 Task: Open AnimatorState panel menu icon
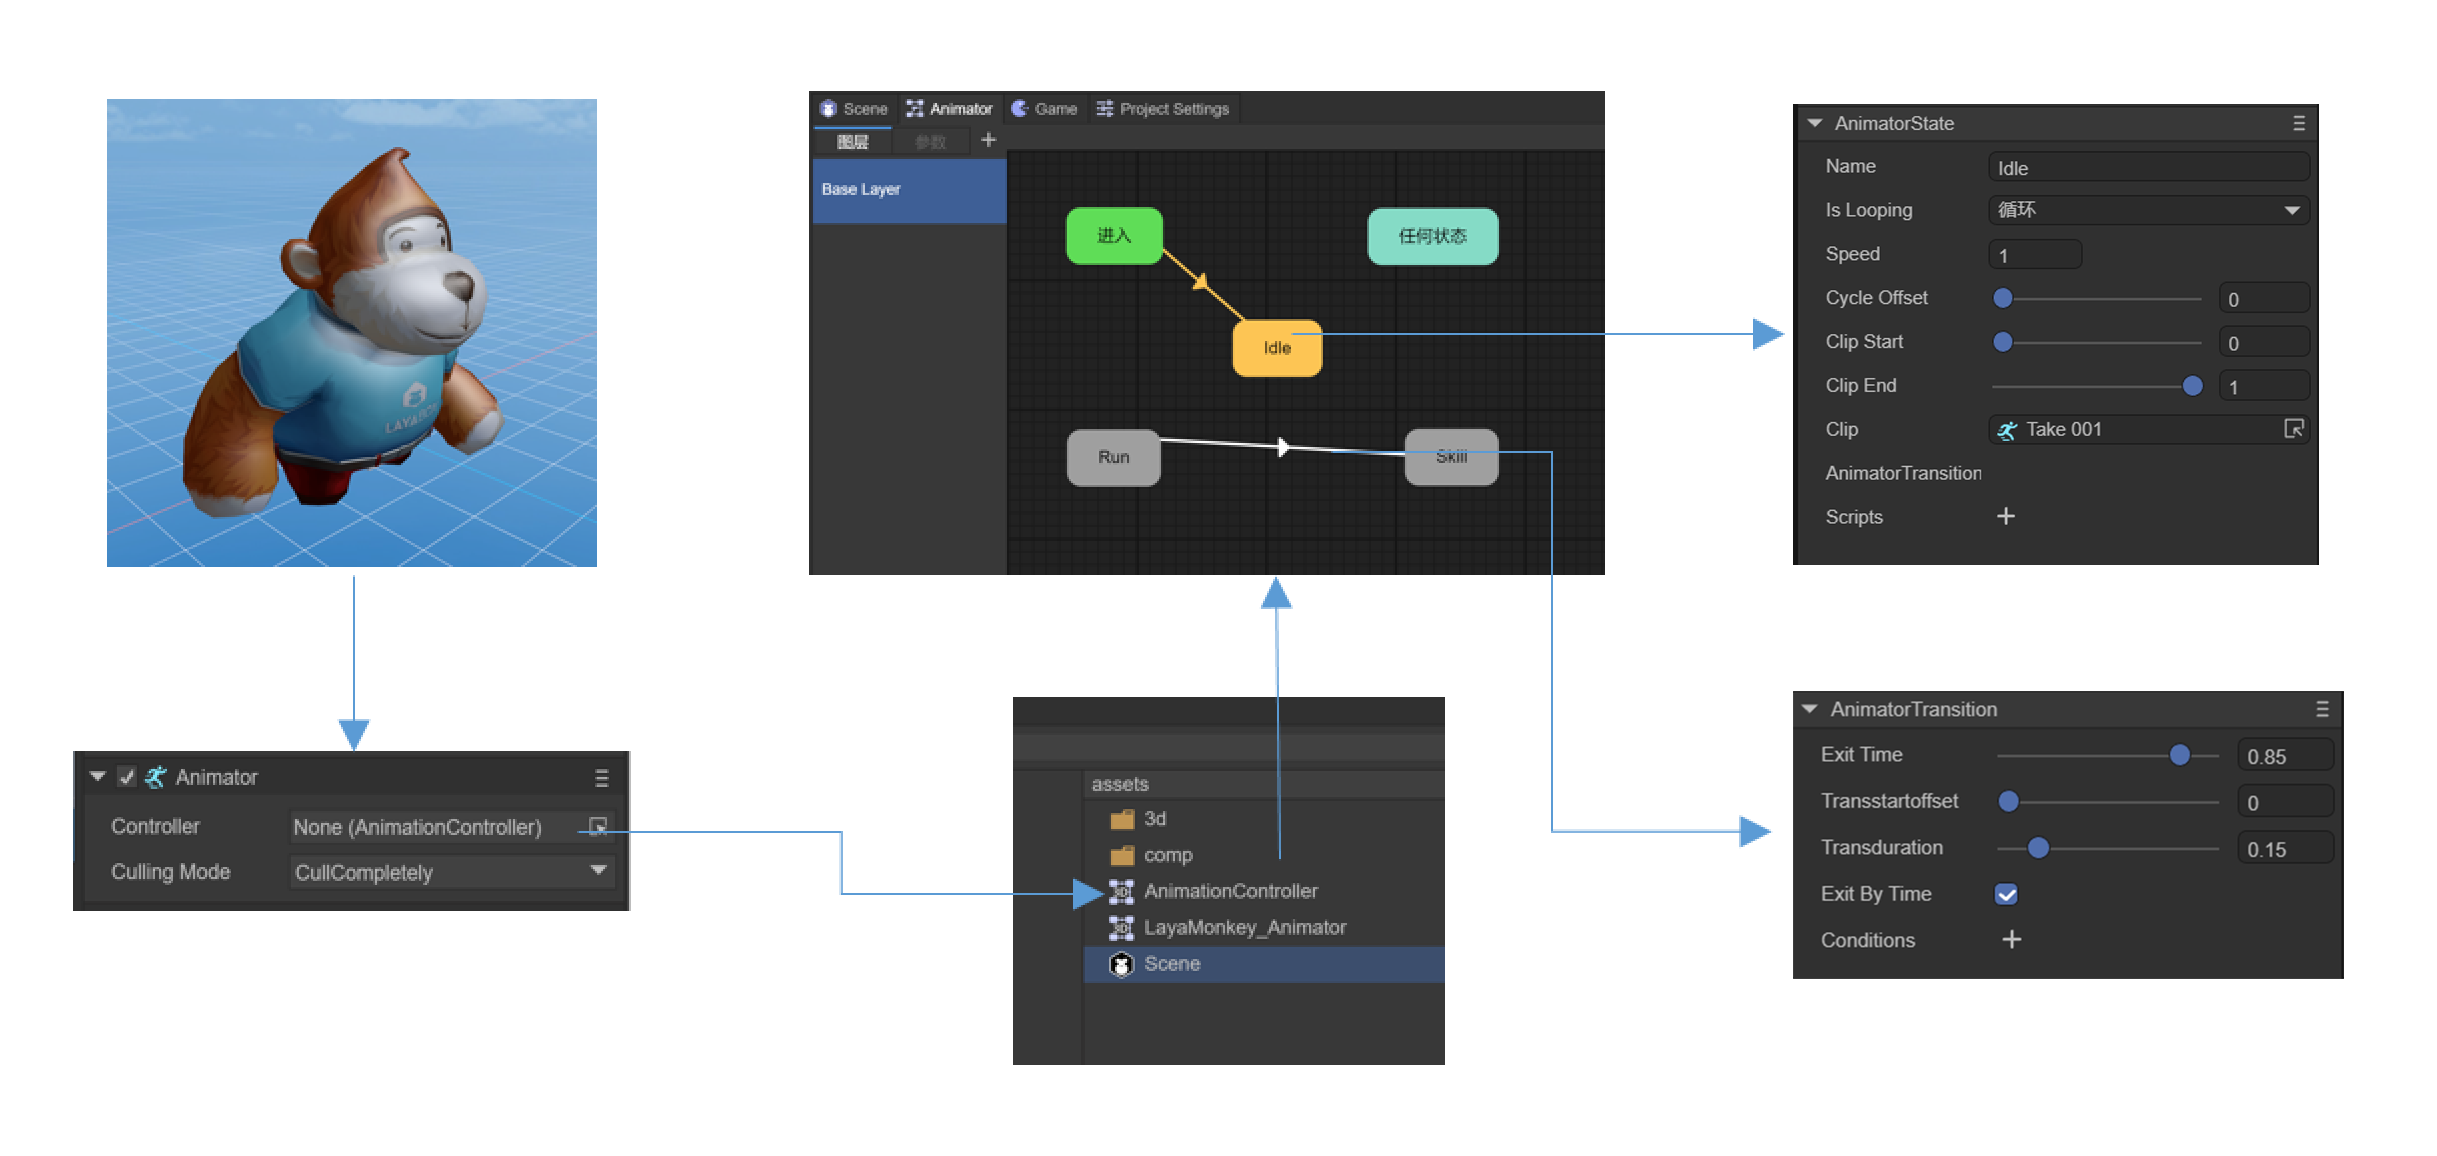click(x=2299, y=123)
